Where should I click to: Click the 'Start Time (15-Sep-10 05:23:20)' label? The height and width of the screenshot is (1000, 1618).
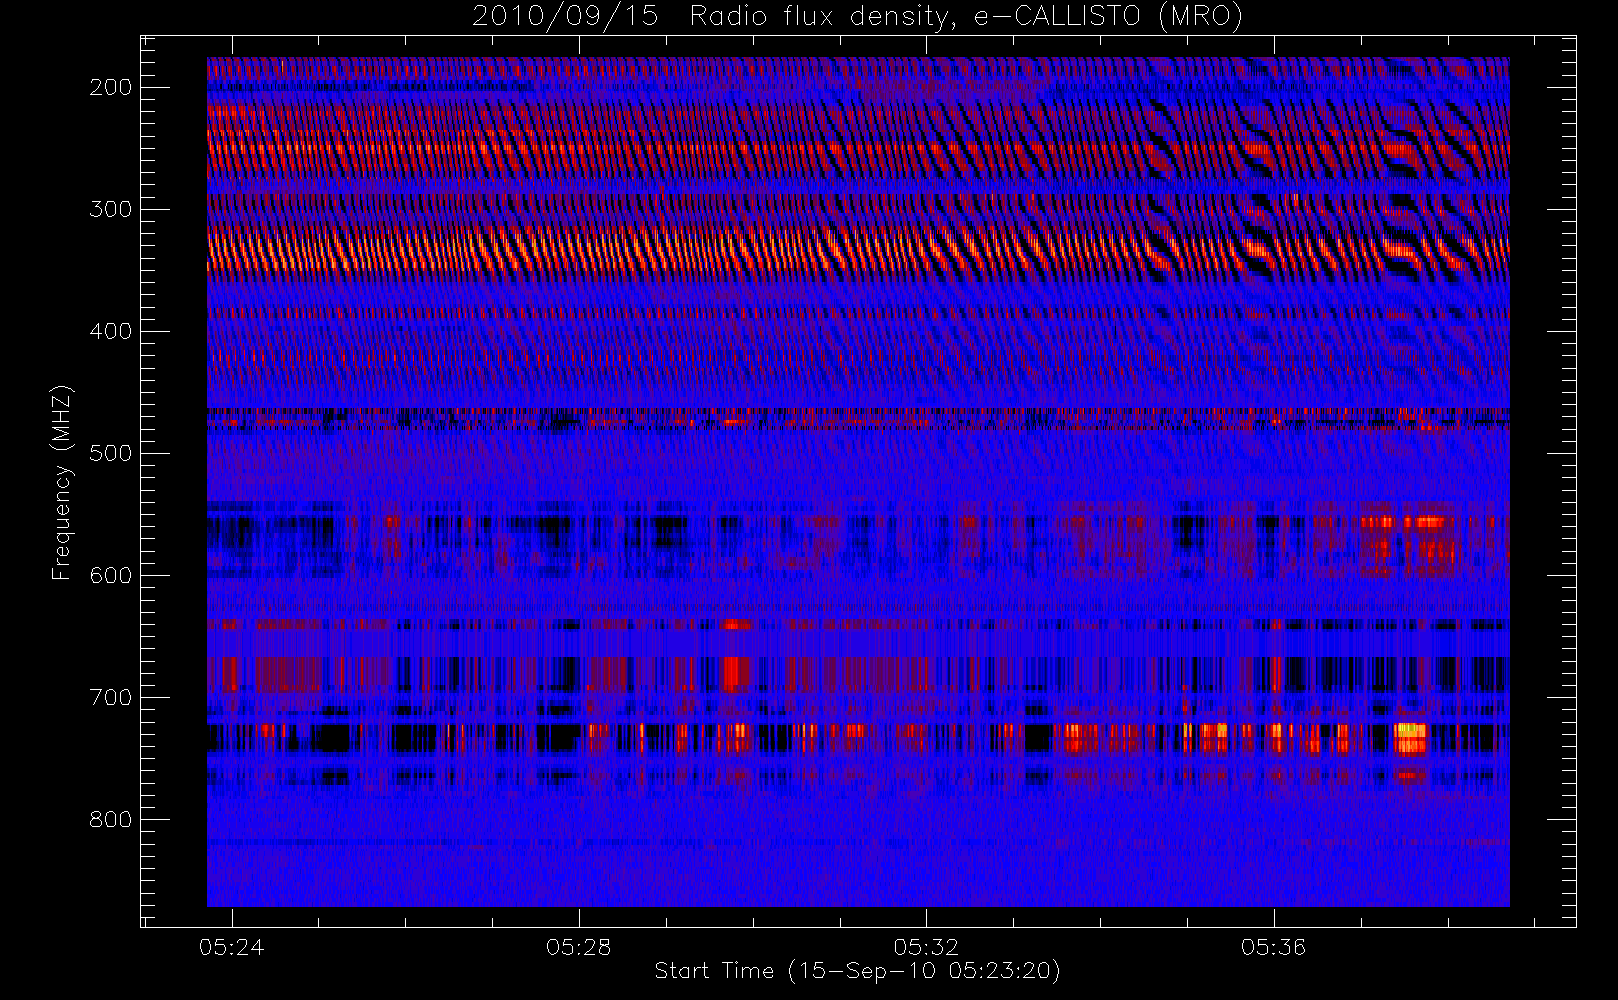click(857, 971)
